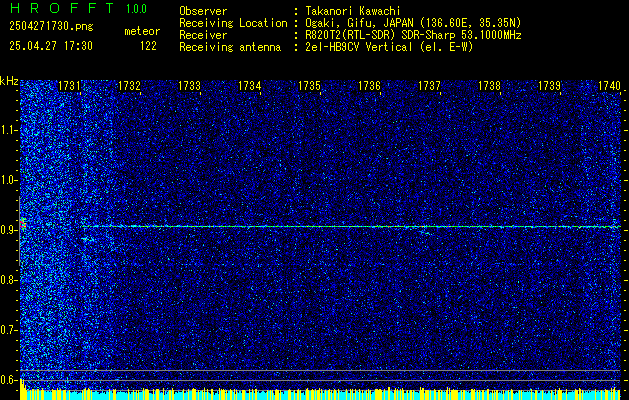Click the 1734 time marker

pyautogui.click(x=250, y=85)
